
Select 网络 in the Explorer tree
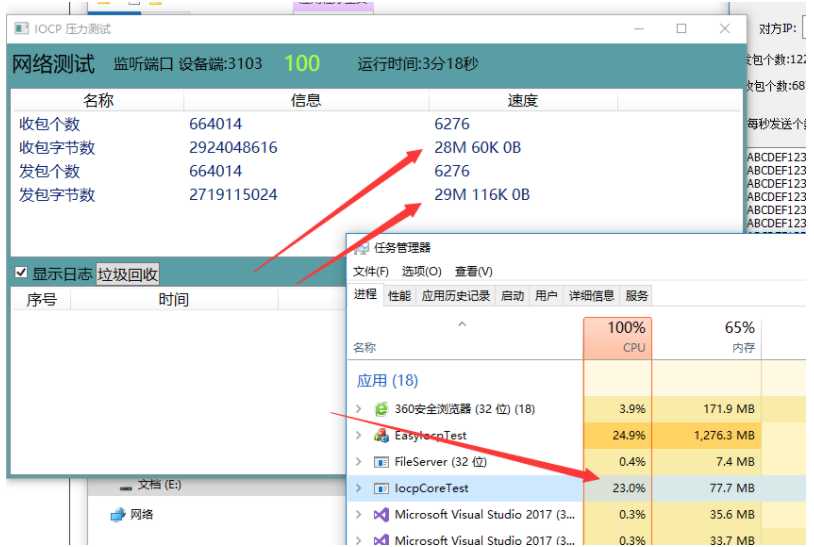click(141, 514)
